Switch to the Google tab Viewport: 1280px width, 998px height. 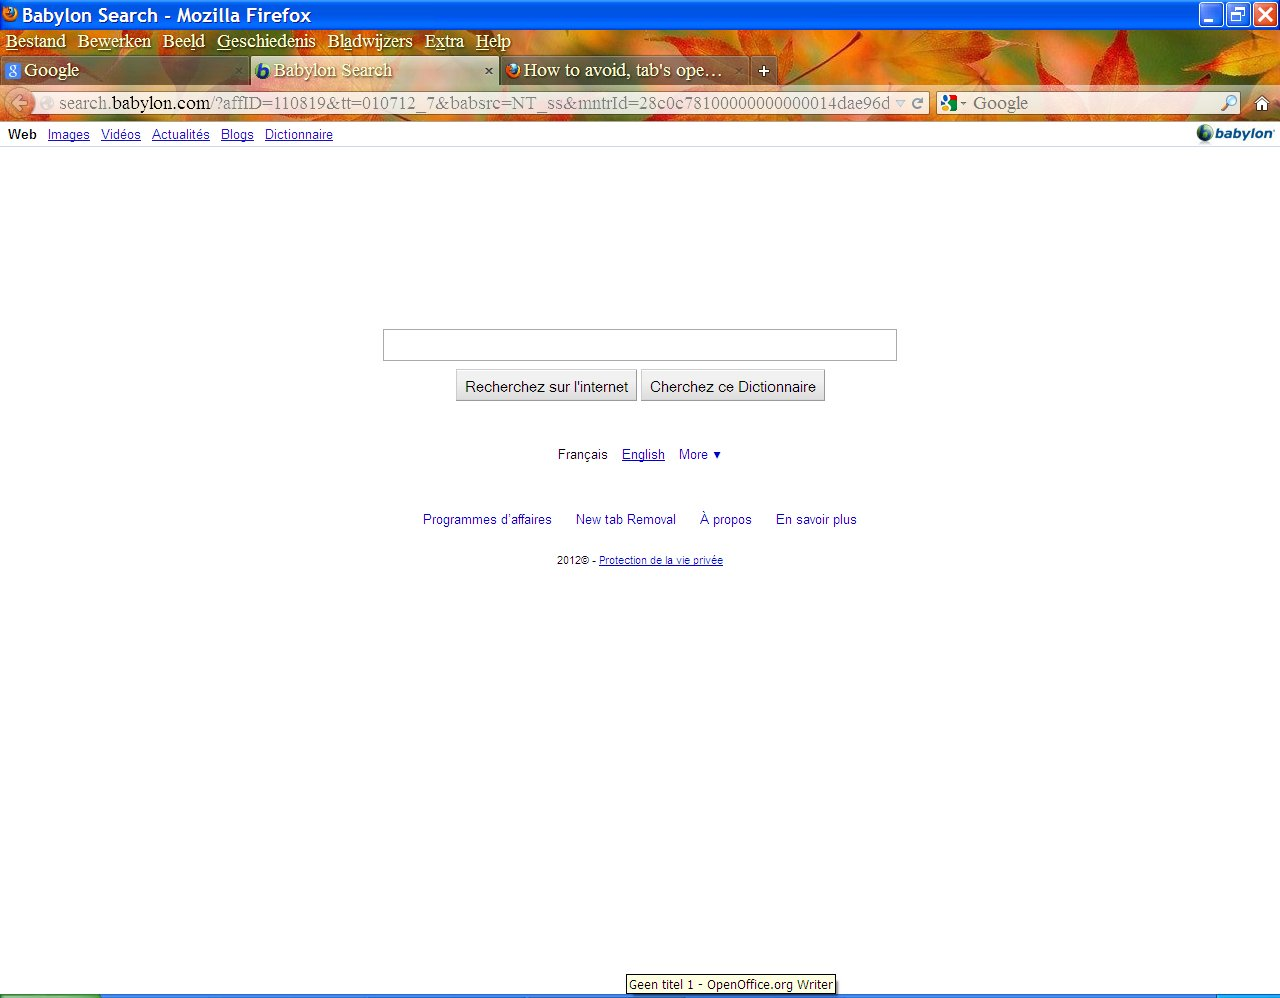click(124, 70)
